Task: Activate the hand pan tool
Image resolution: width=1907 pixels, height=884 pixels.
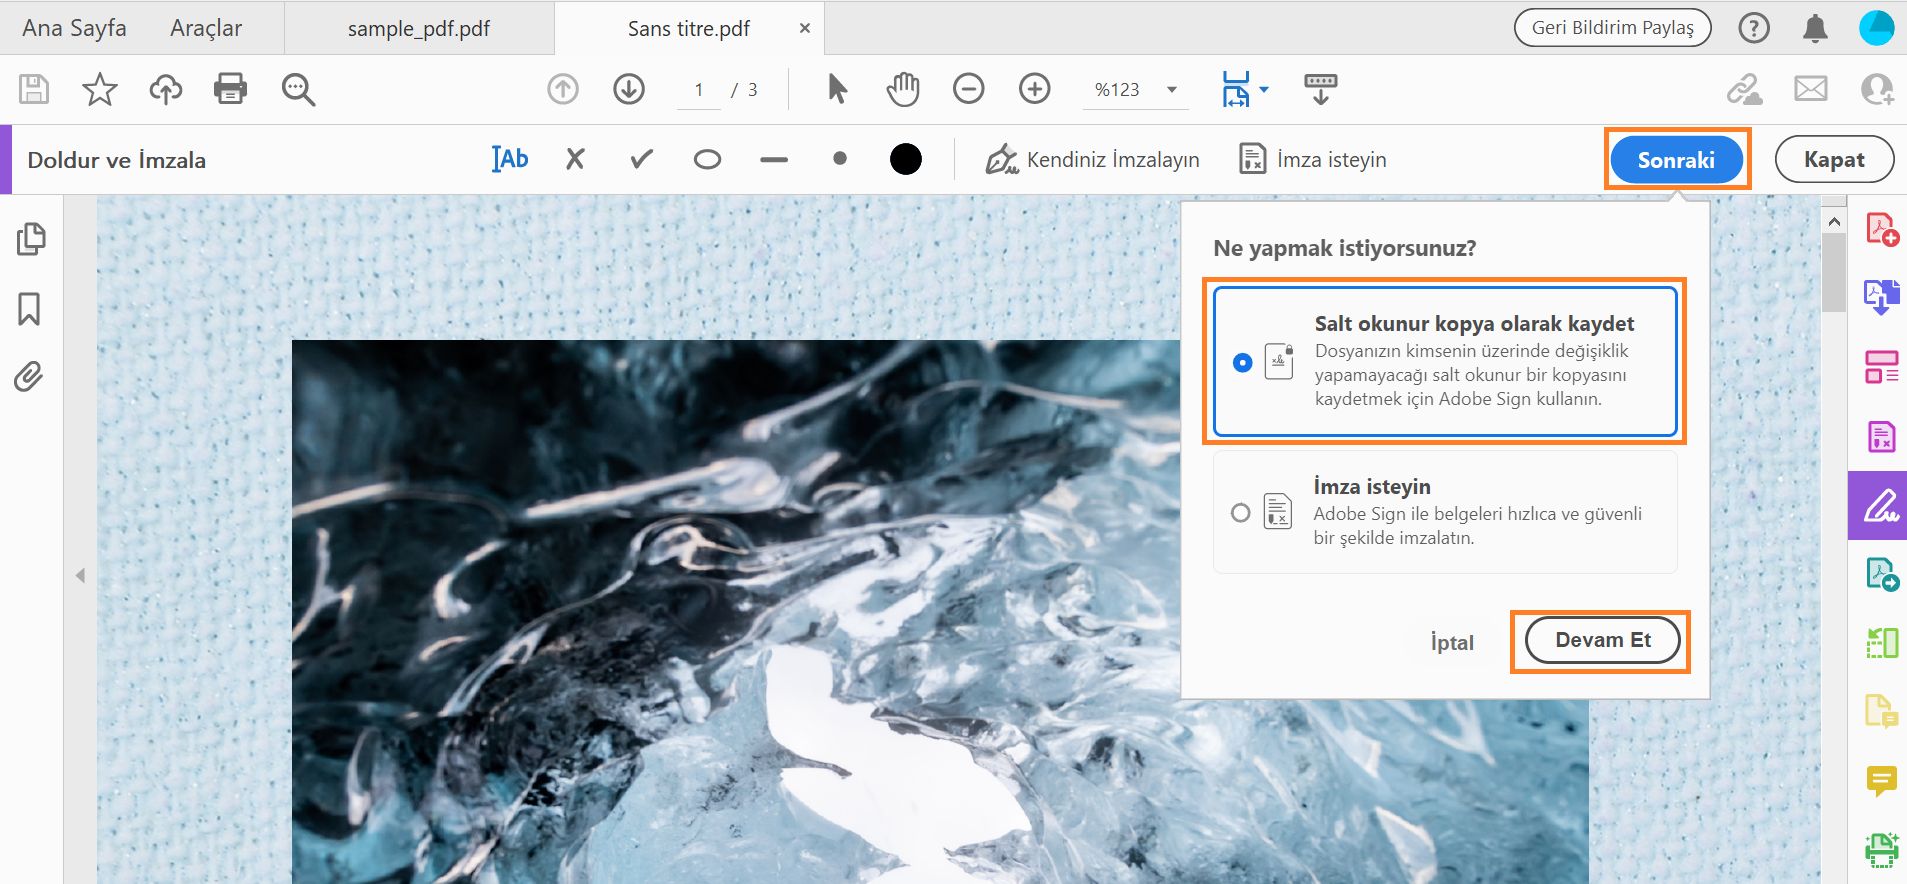Action: pos(902,90)
